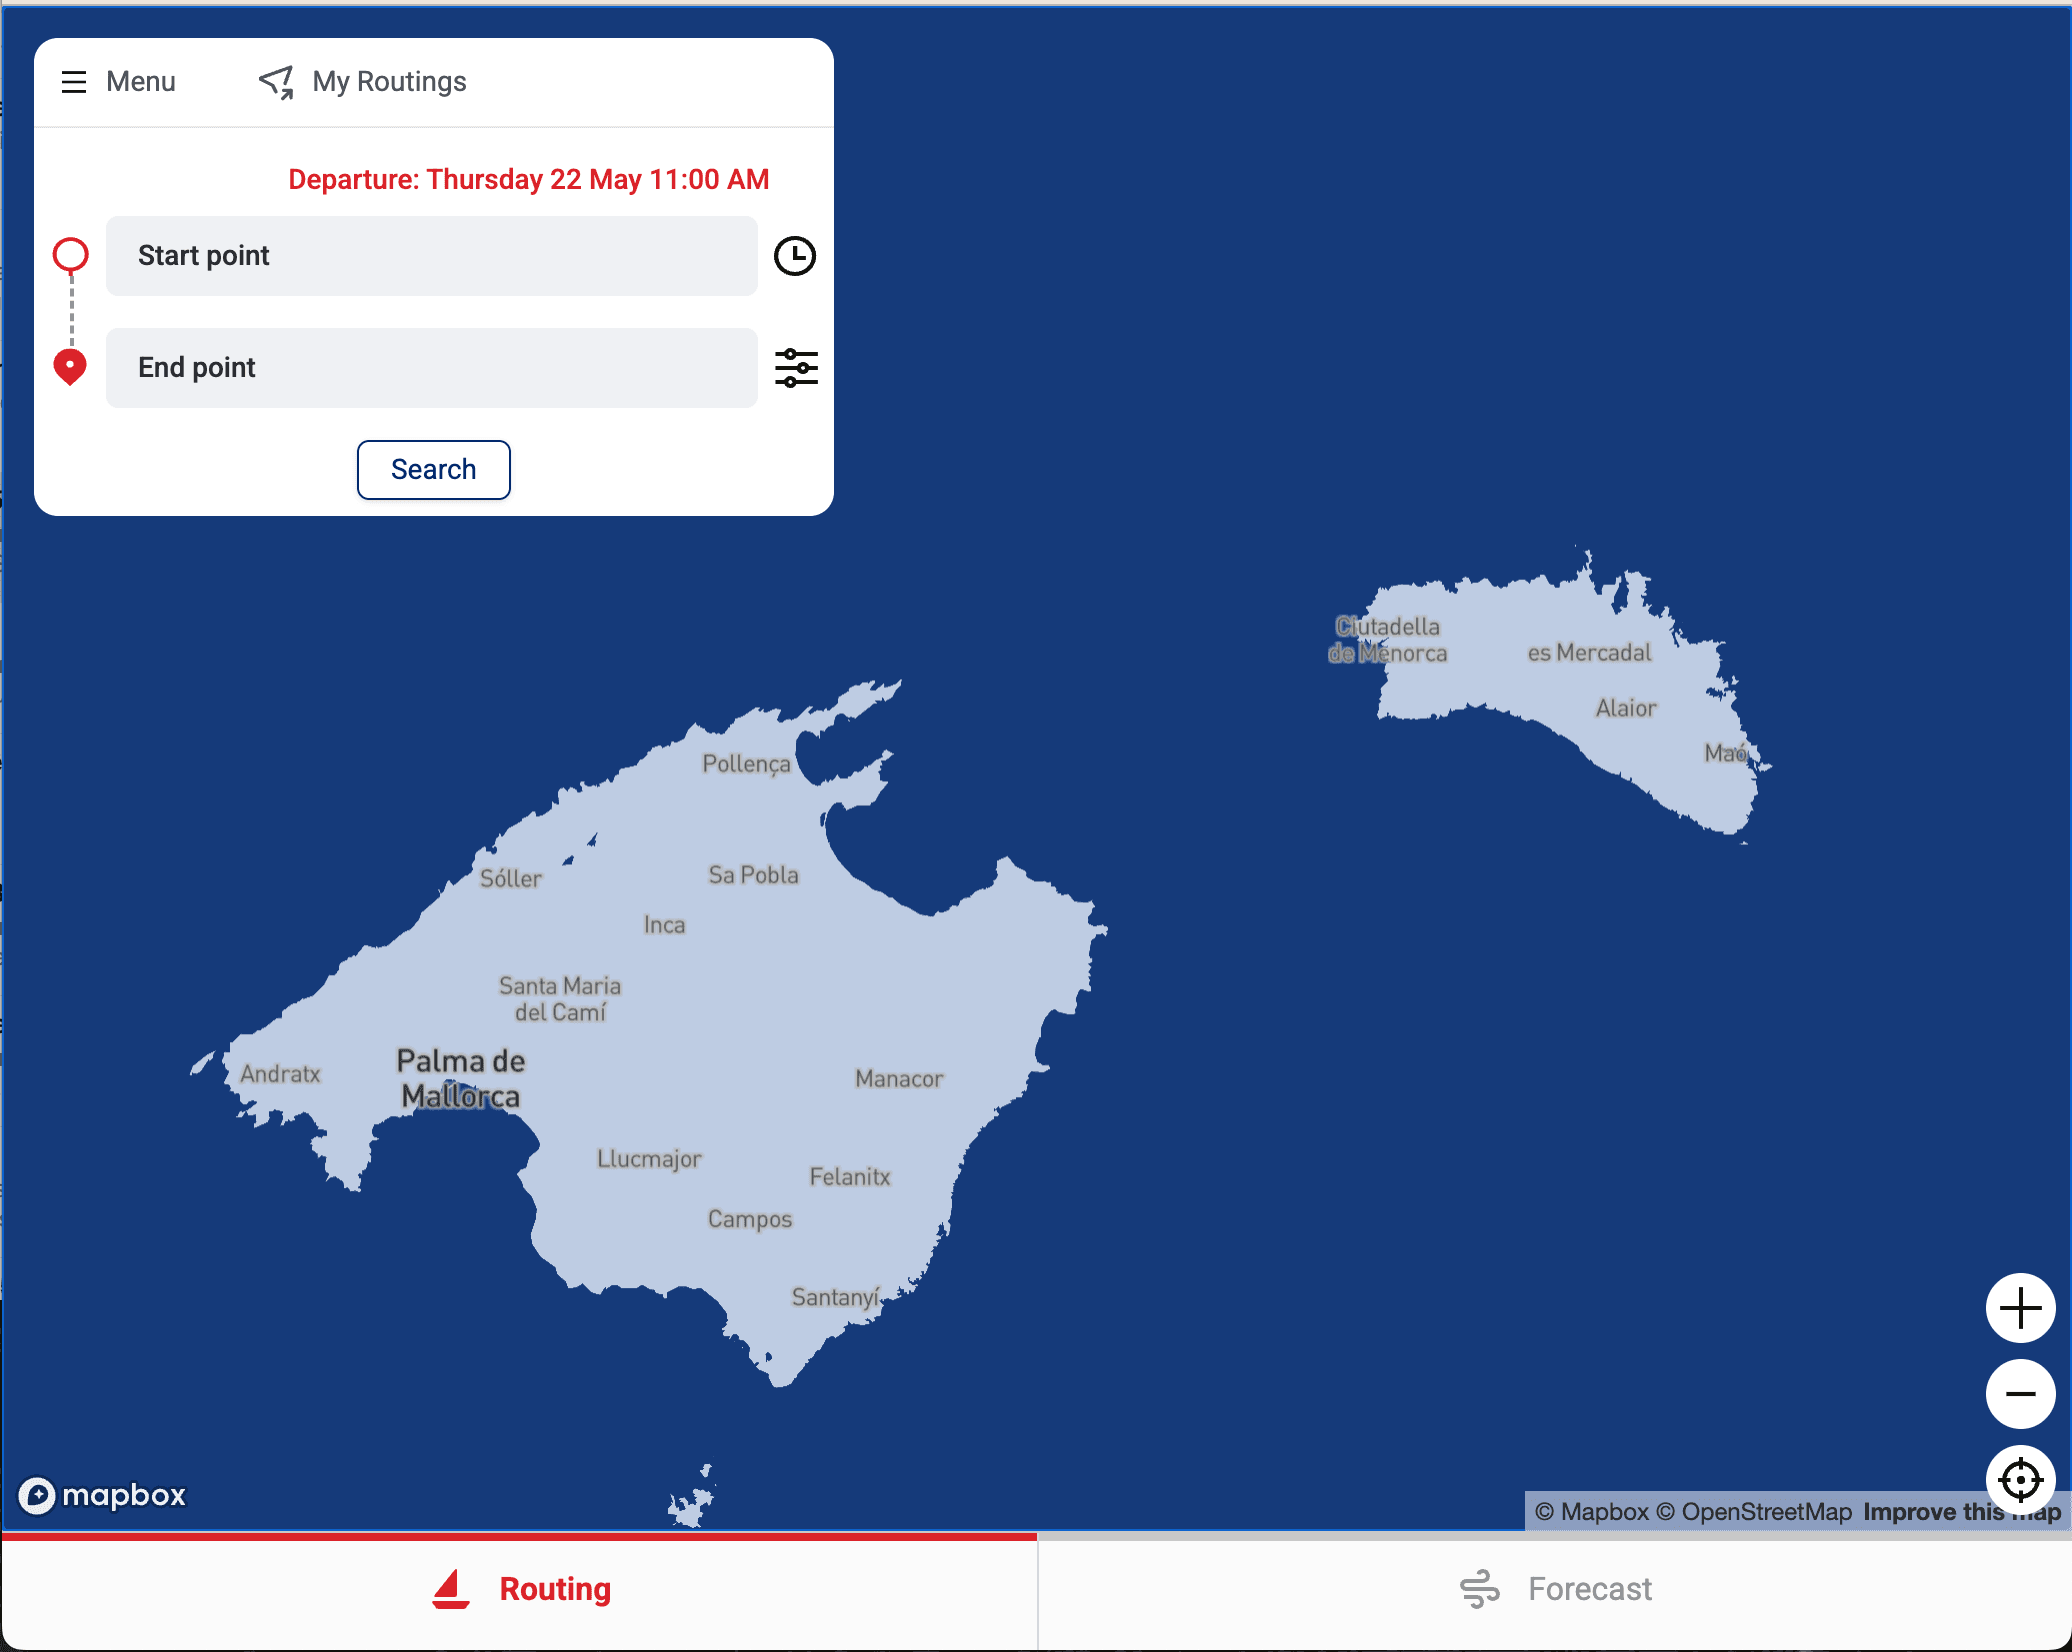The width and height of the screenshot is (2072, 1652).
Task: Click the Manacor map label
Action: [x=899, y=1079]
